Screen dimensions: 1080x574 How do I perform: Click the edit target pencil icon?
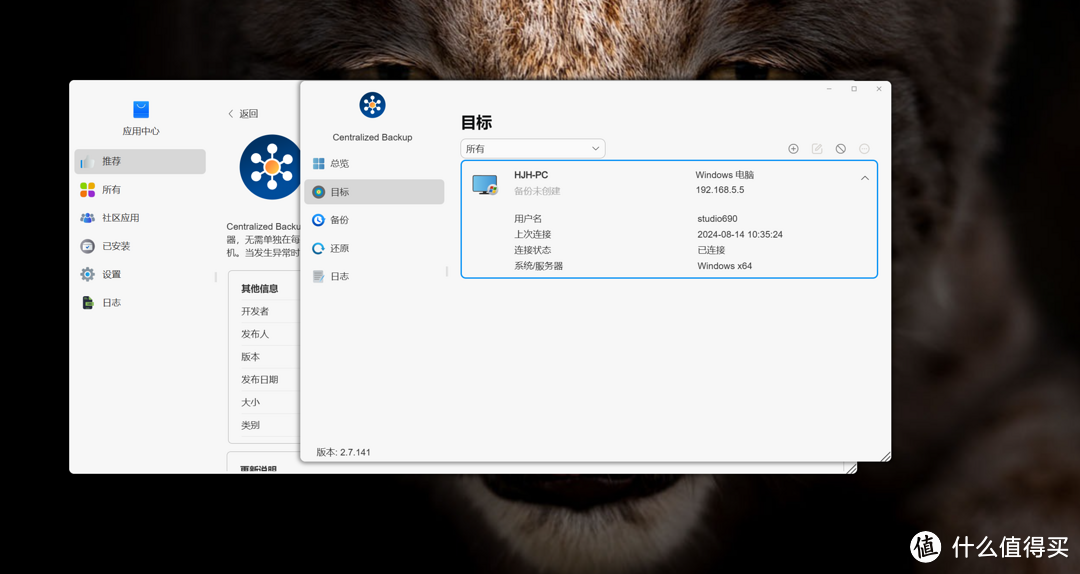817,149
